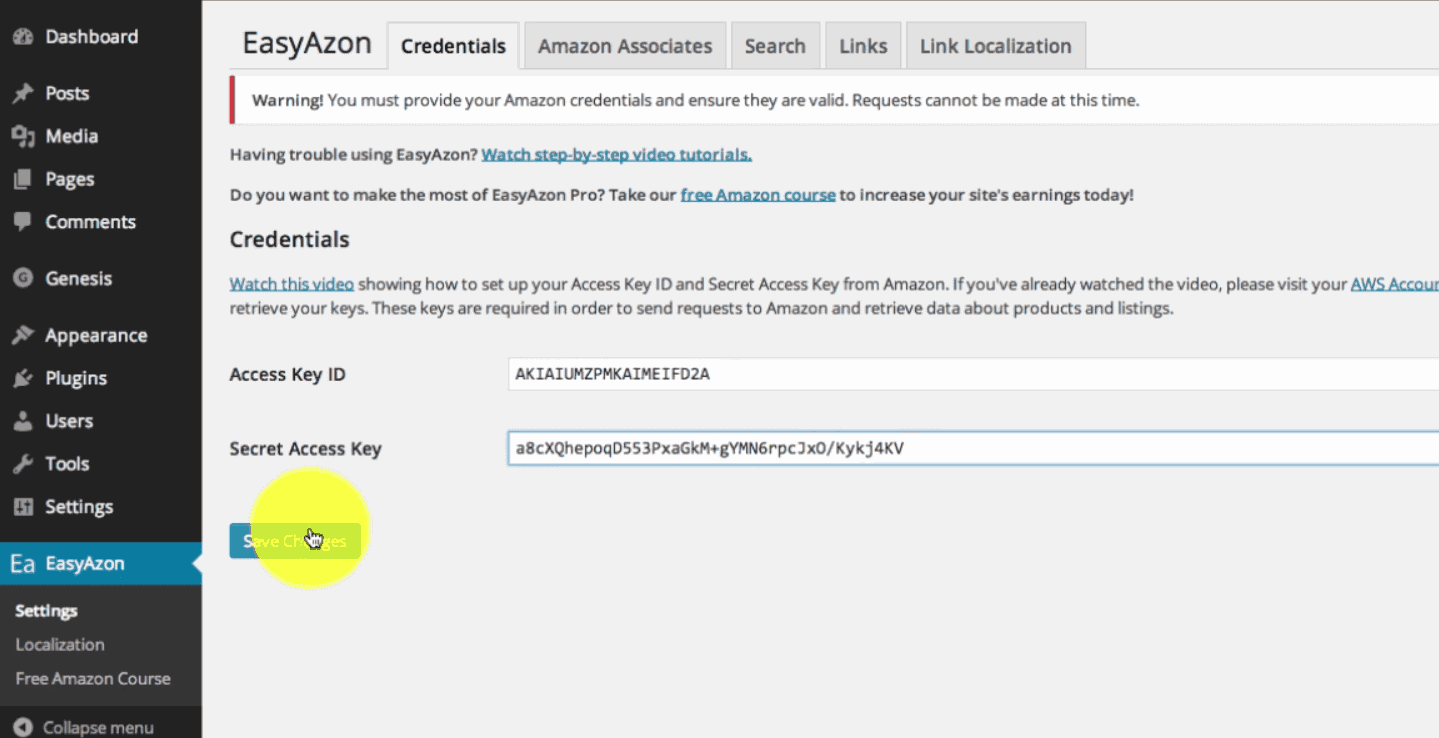Click Collapse menu label
This screenshot has height=738, width=1439.
98,728
